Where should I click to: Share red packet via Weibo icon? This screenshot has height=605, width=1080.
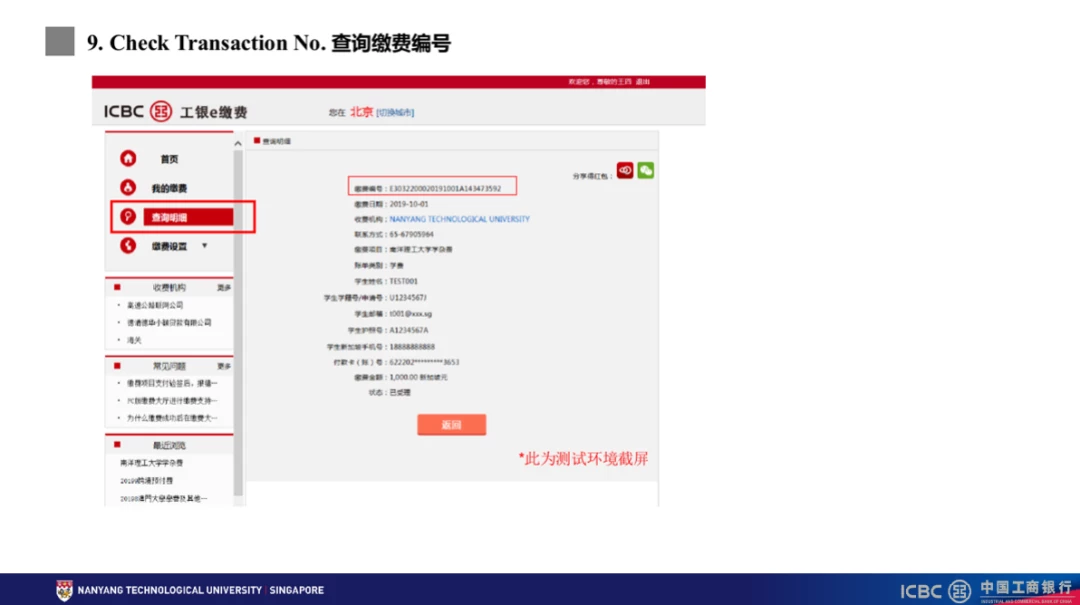(x=625, y=170)
